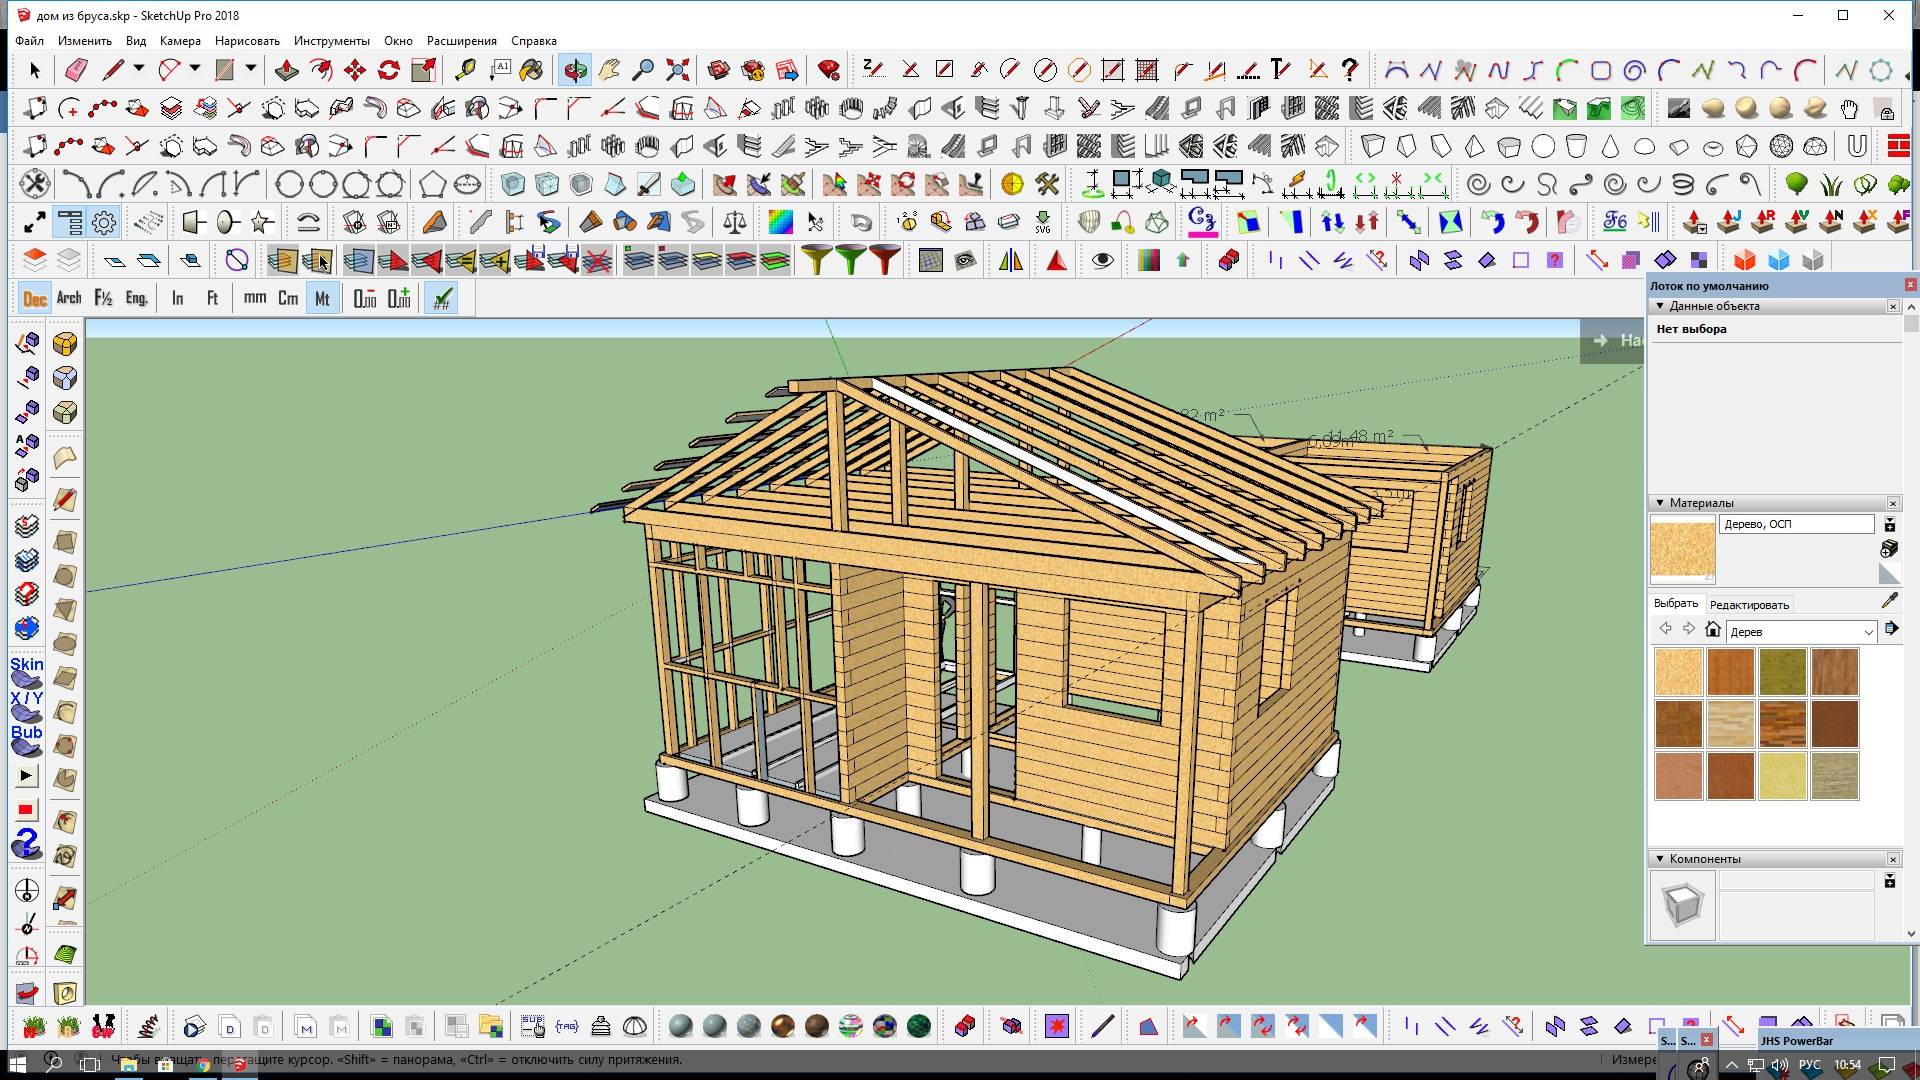Open the Инструменты menu
Screen dimensions: 1920x1080
(332, 41)
